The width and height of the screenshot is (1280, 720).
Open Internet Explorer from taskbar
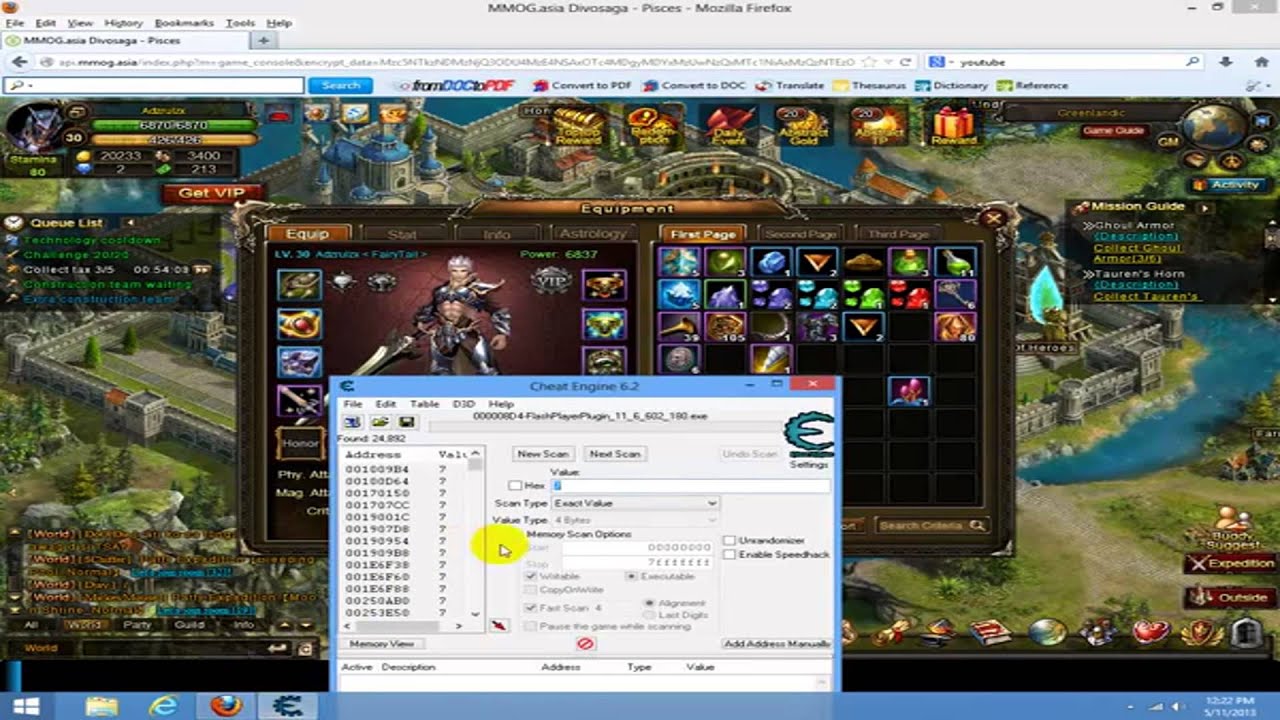[x=163, y=705]
